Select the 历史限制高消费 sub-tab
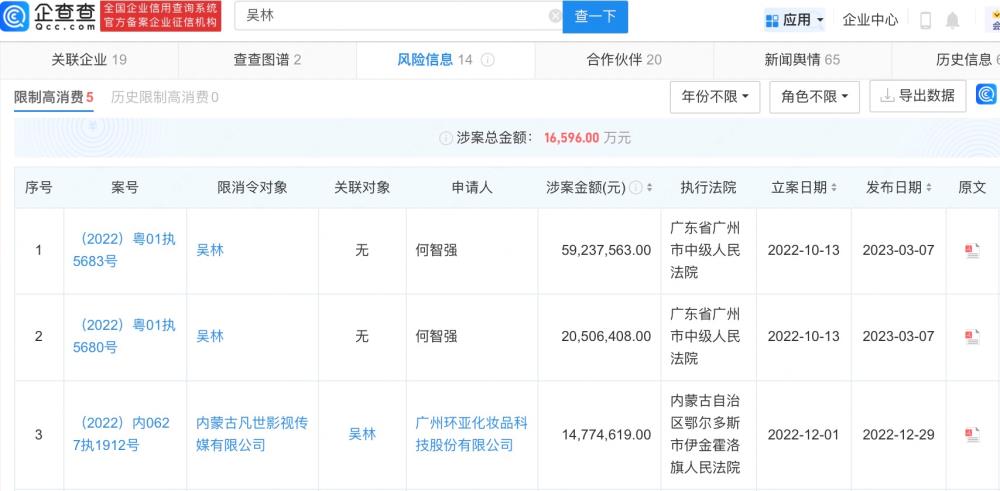The width and height of the screenshot is (1000, 491). pyautogui.click(x=165, y=97)
